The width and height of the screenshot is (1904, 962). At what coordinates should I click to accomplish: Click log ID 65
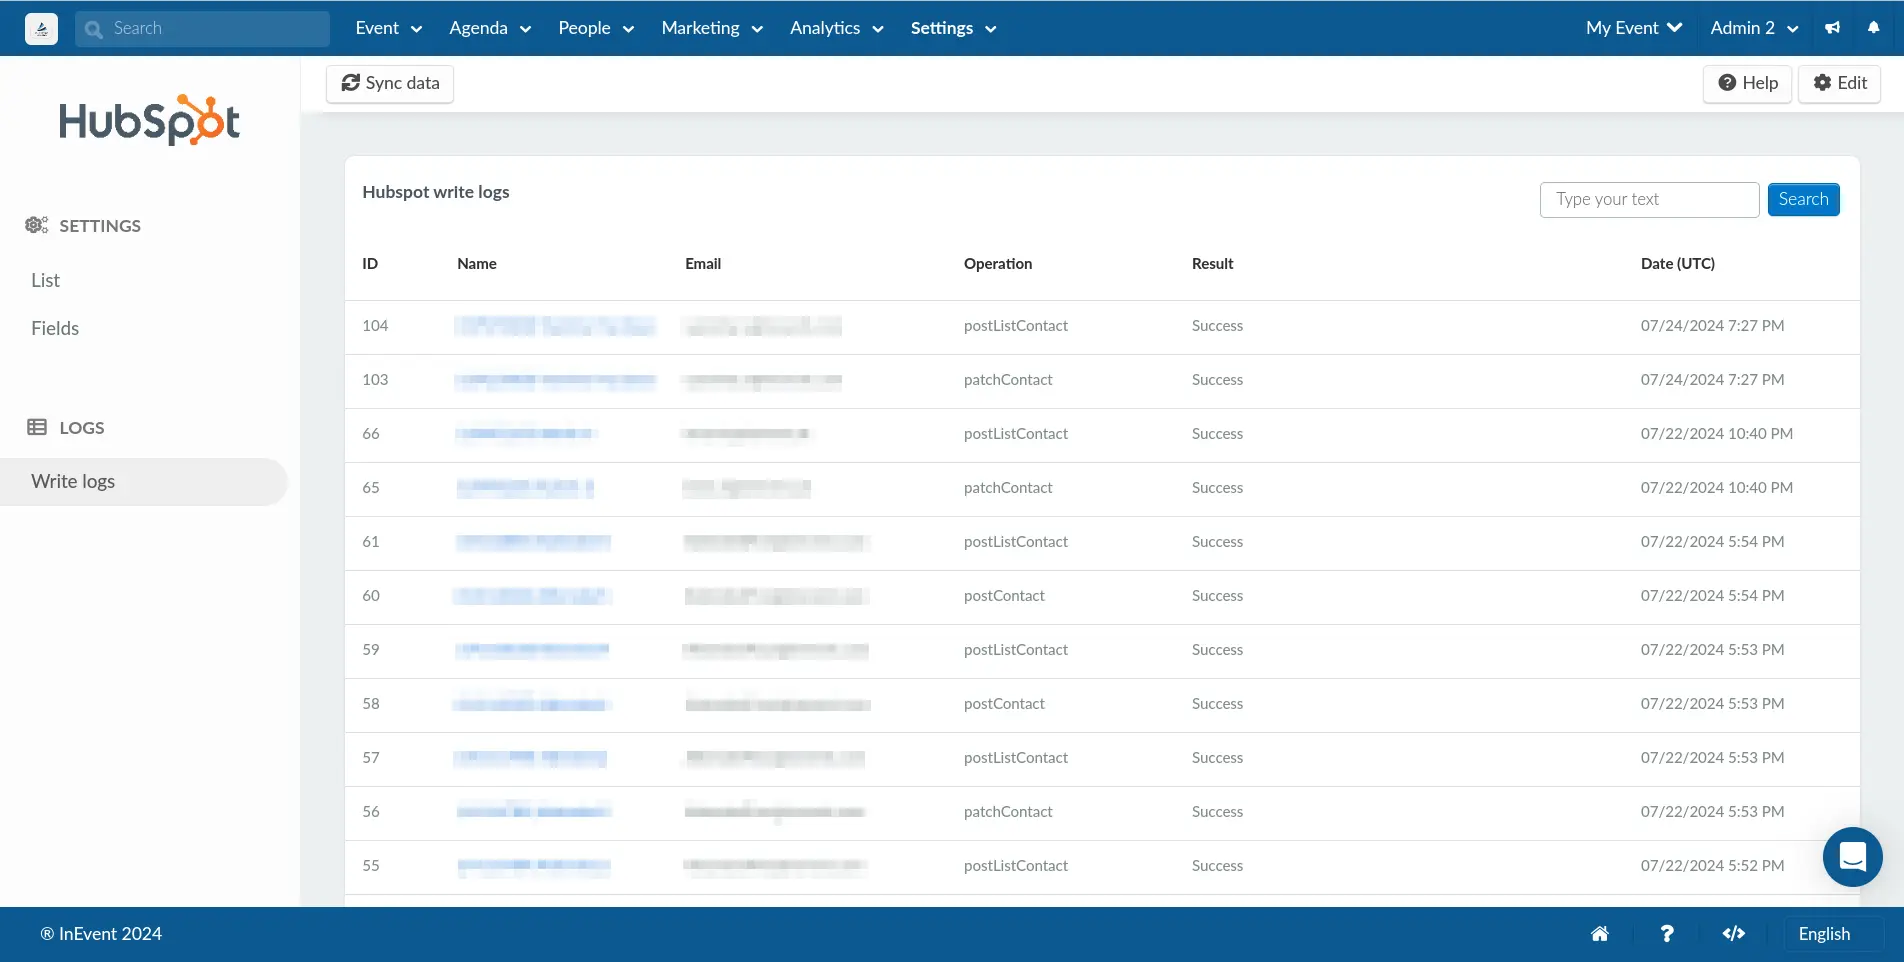tap(371, 488)
